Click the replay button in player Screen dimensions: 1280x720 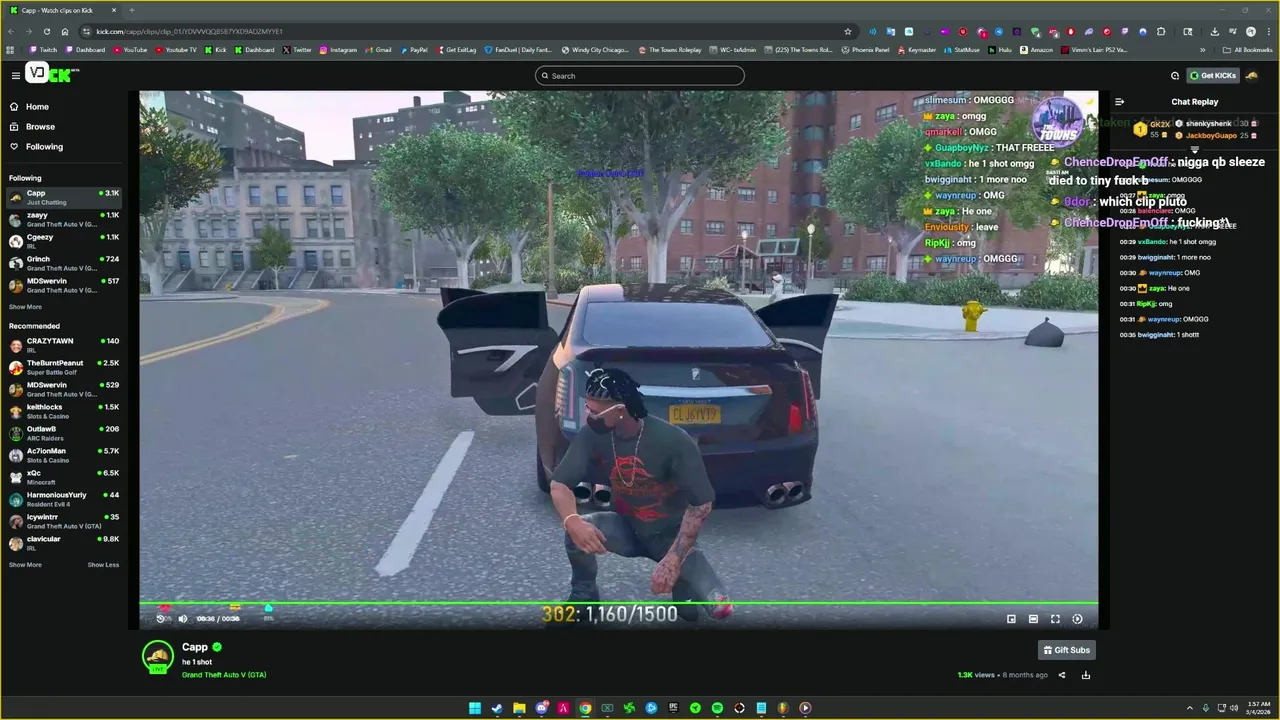(161, 619)
